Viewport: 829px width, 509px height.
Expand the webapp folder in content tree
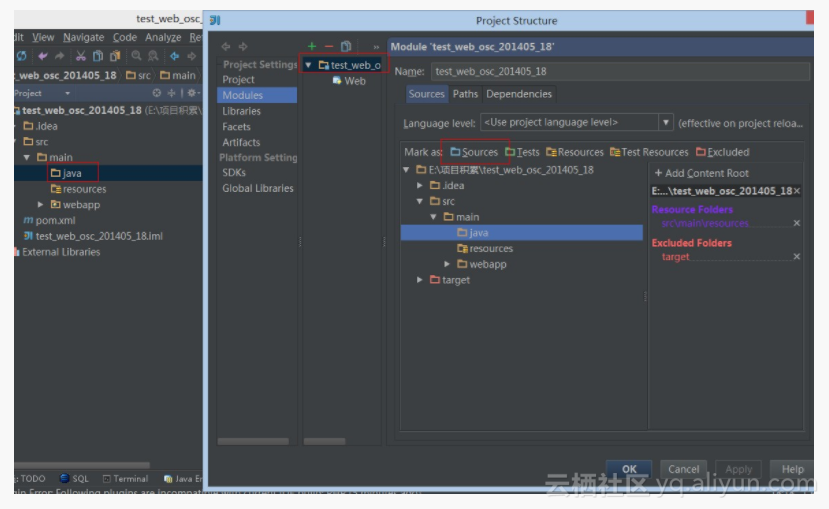coord(447,264)
